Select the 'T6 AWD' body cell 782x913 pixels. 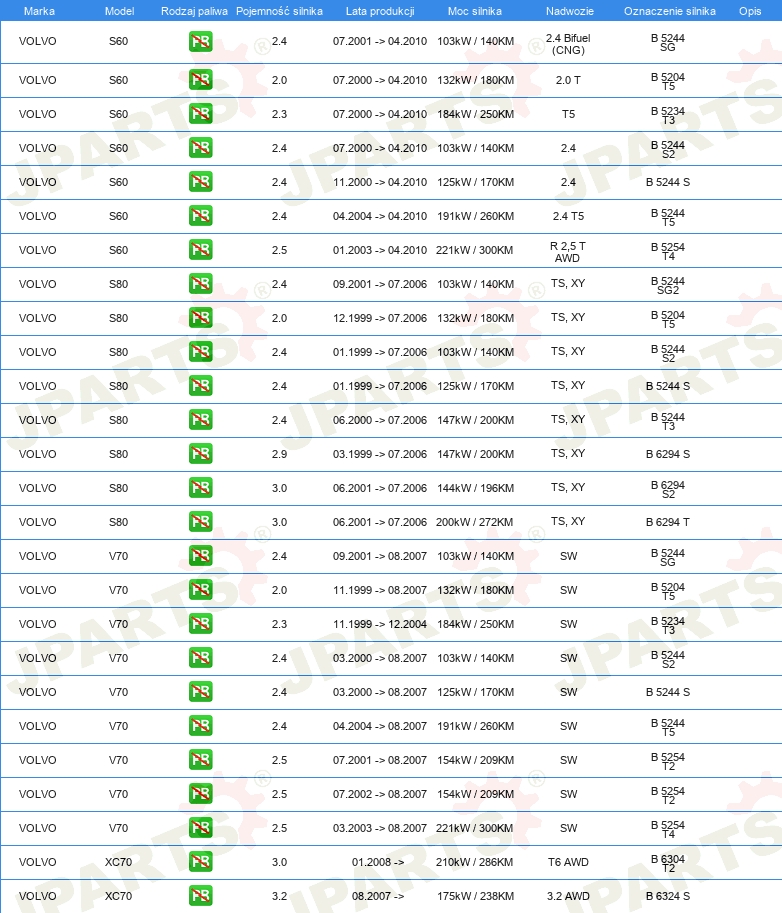[x=568, y=862]
